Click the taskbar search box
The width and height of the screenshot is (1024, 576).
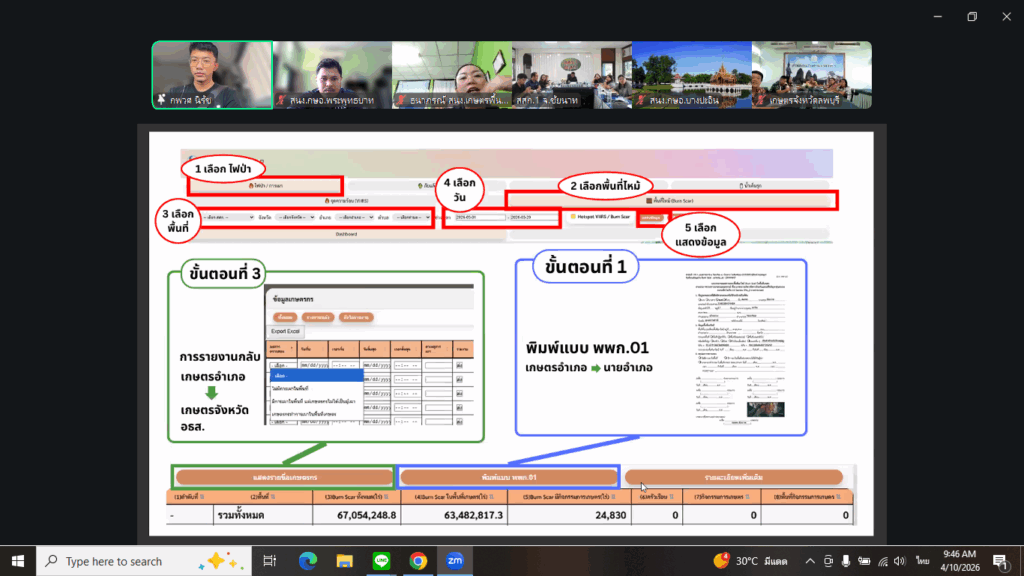coord(140,561)
